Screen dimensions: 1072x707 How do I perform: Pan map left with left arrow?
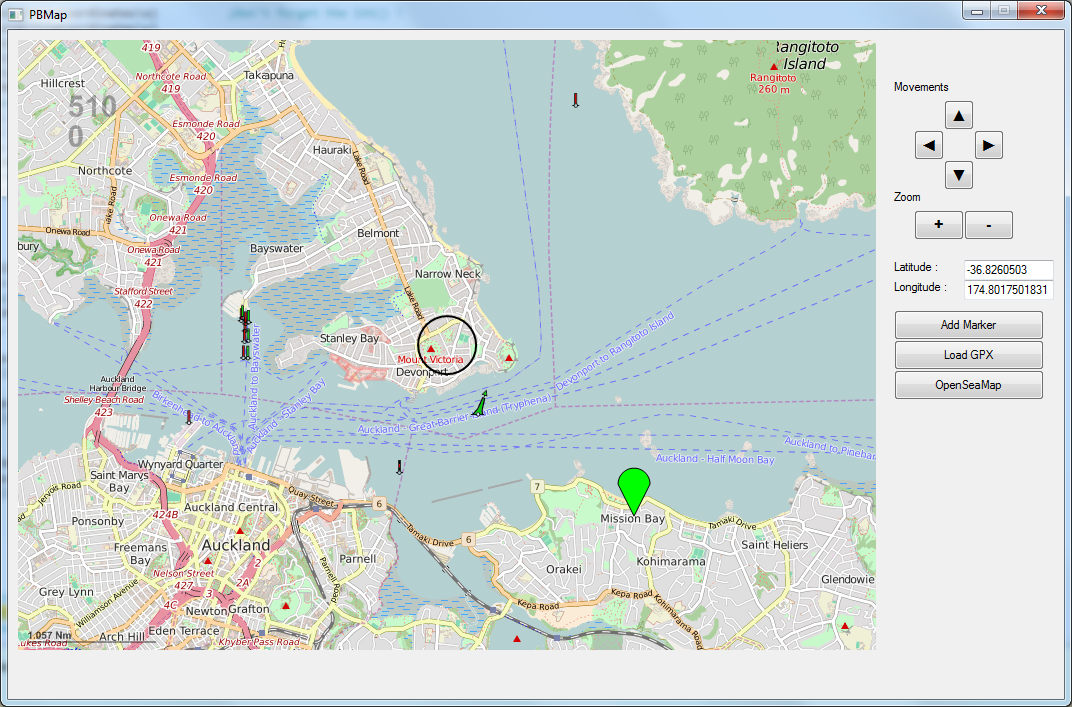(928, 146)
